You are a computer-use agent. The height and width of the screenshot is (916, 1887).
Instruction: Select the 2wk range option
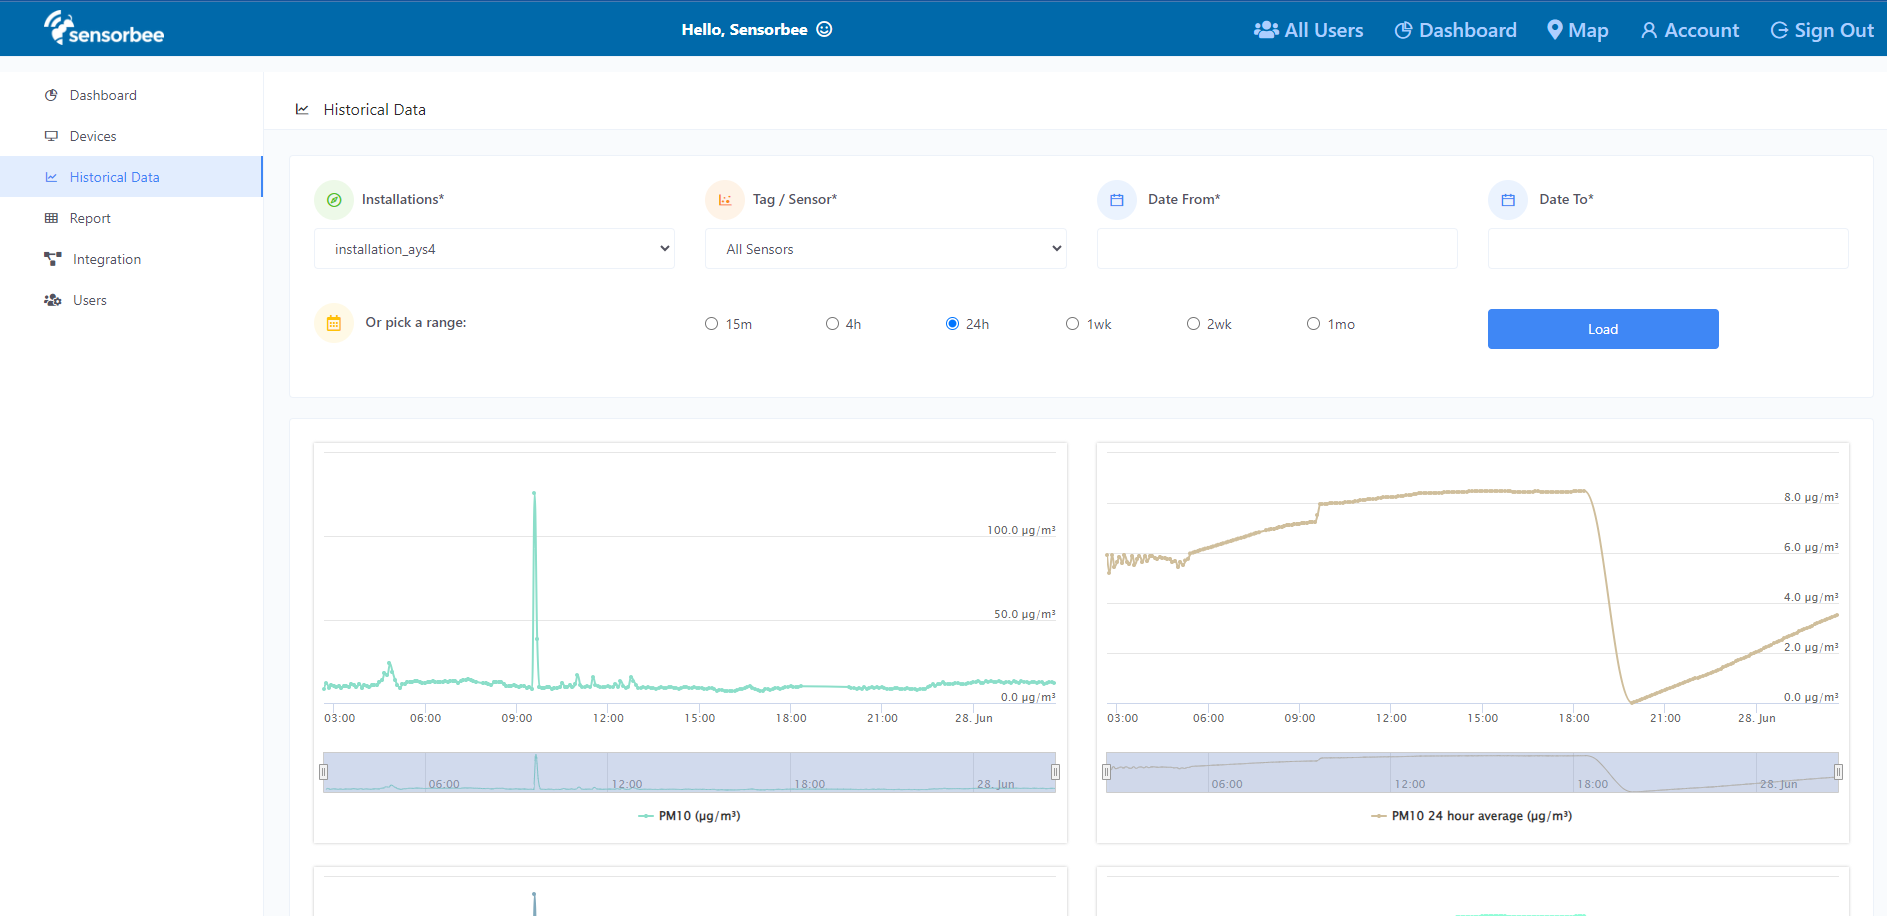[1193, 324]
